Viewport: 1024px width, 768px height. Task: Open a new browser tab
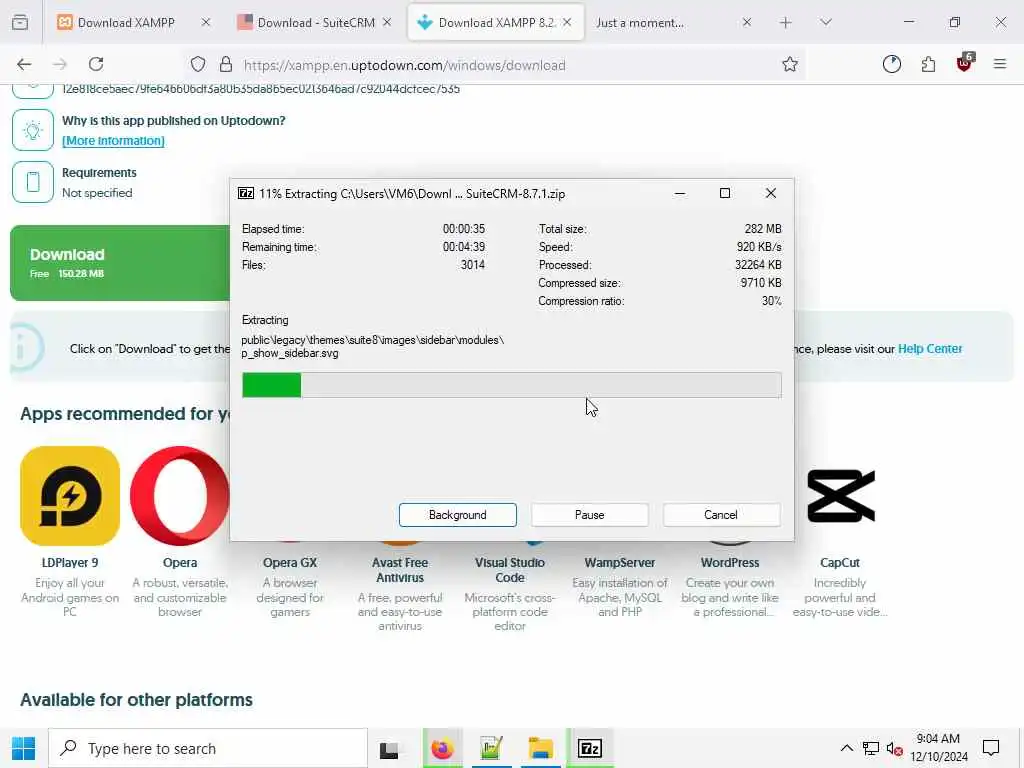[786, 23]
